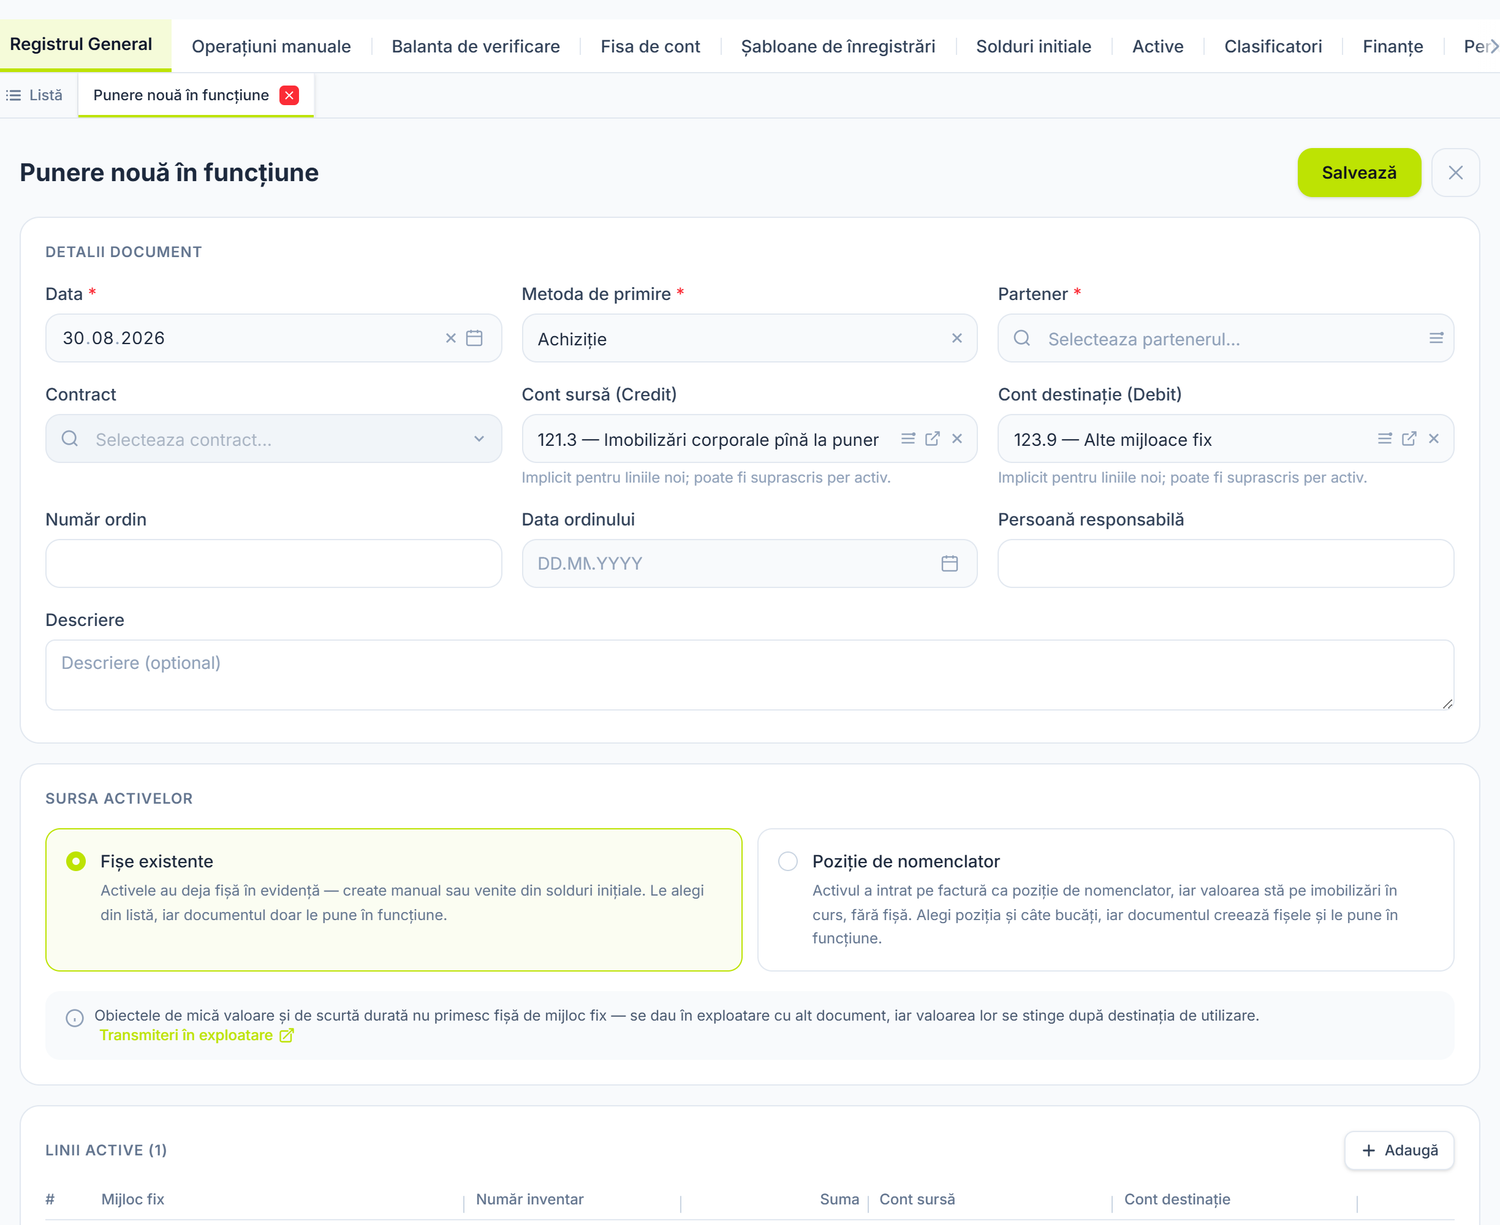The width and height of the screenshot is (1500, 1225).
Task: Open Cont destinație account 123.9 externally
Action: coord(1409,439)
